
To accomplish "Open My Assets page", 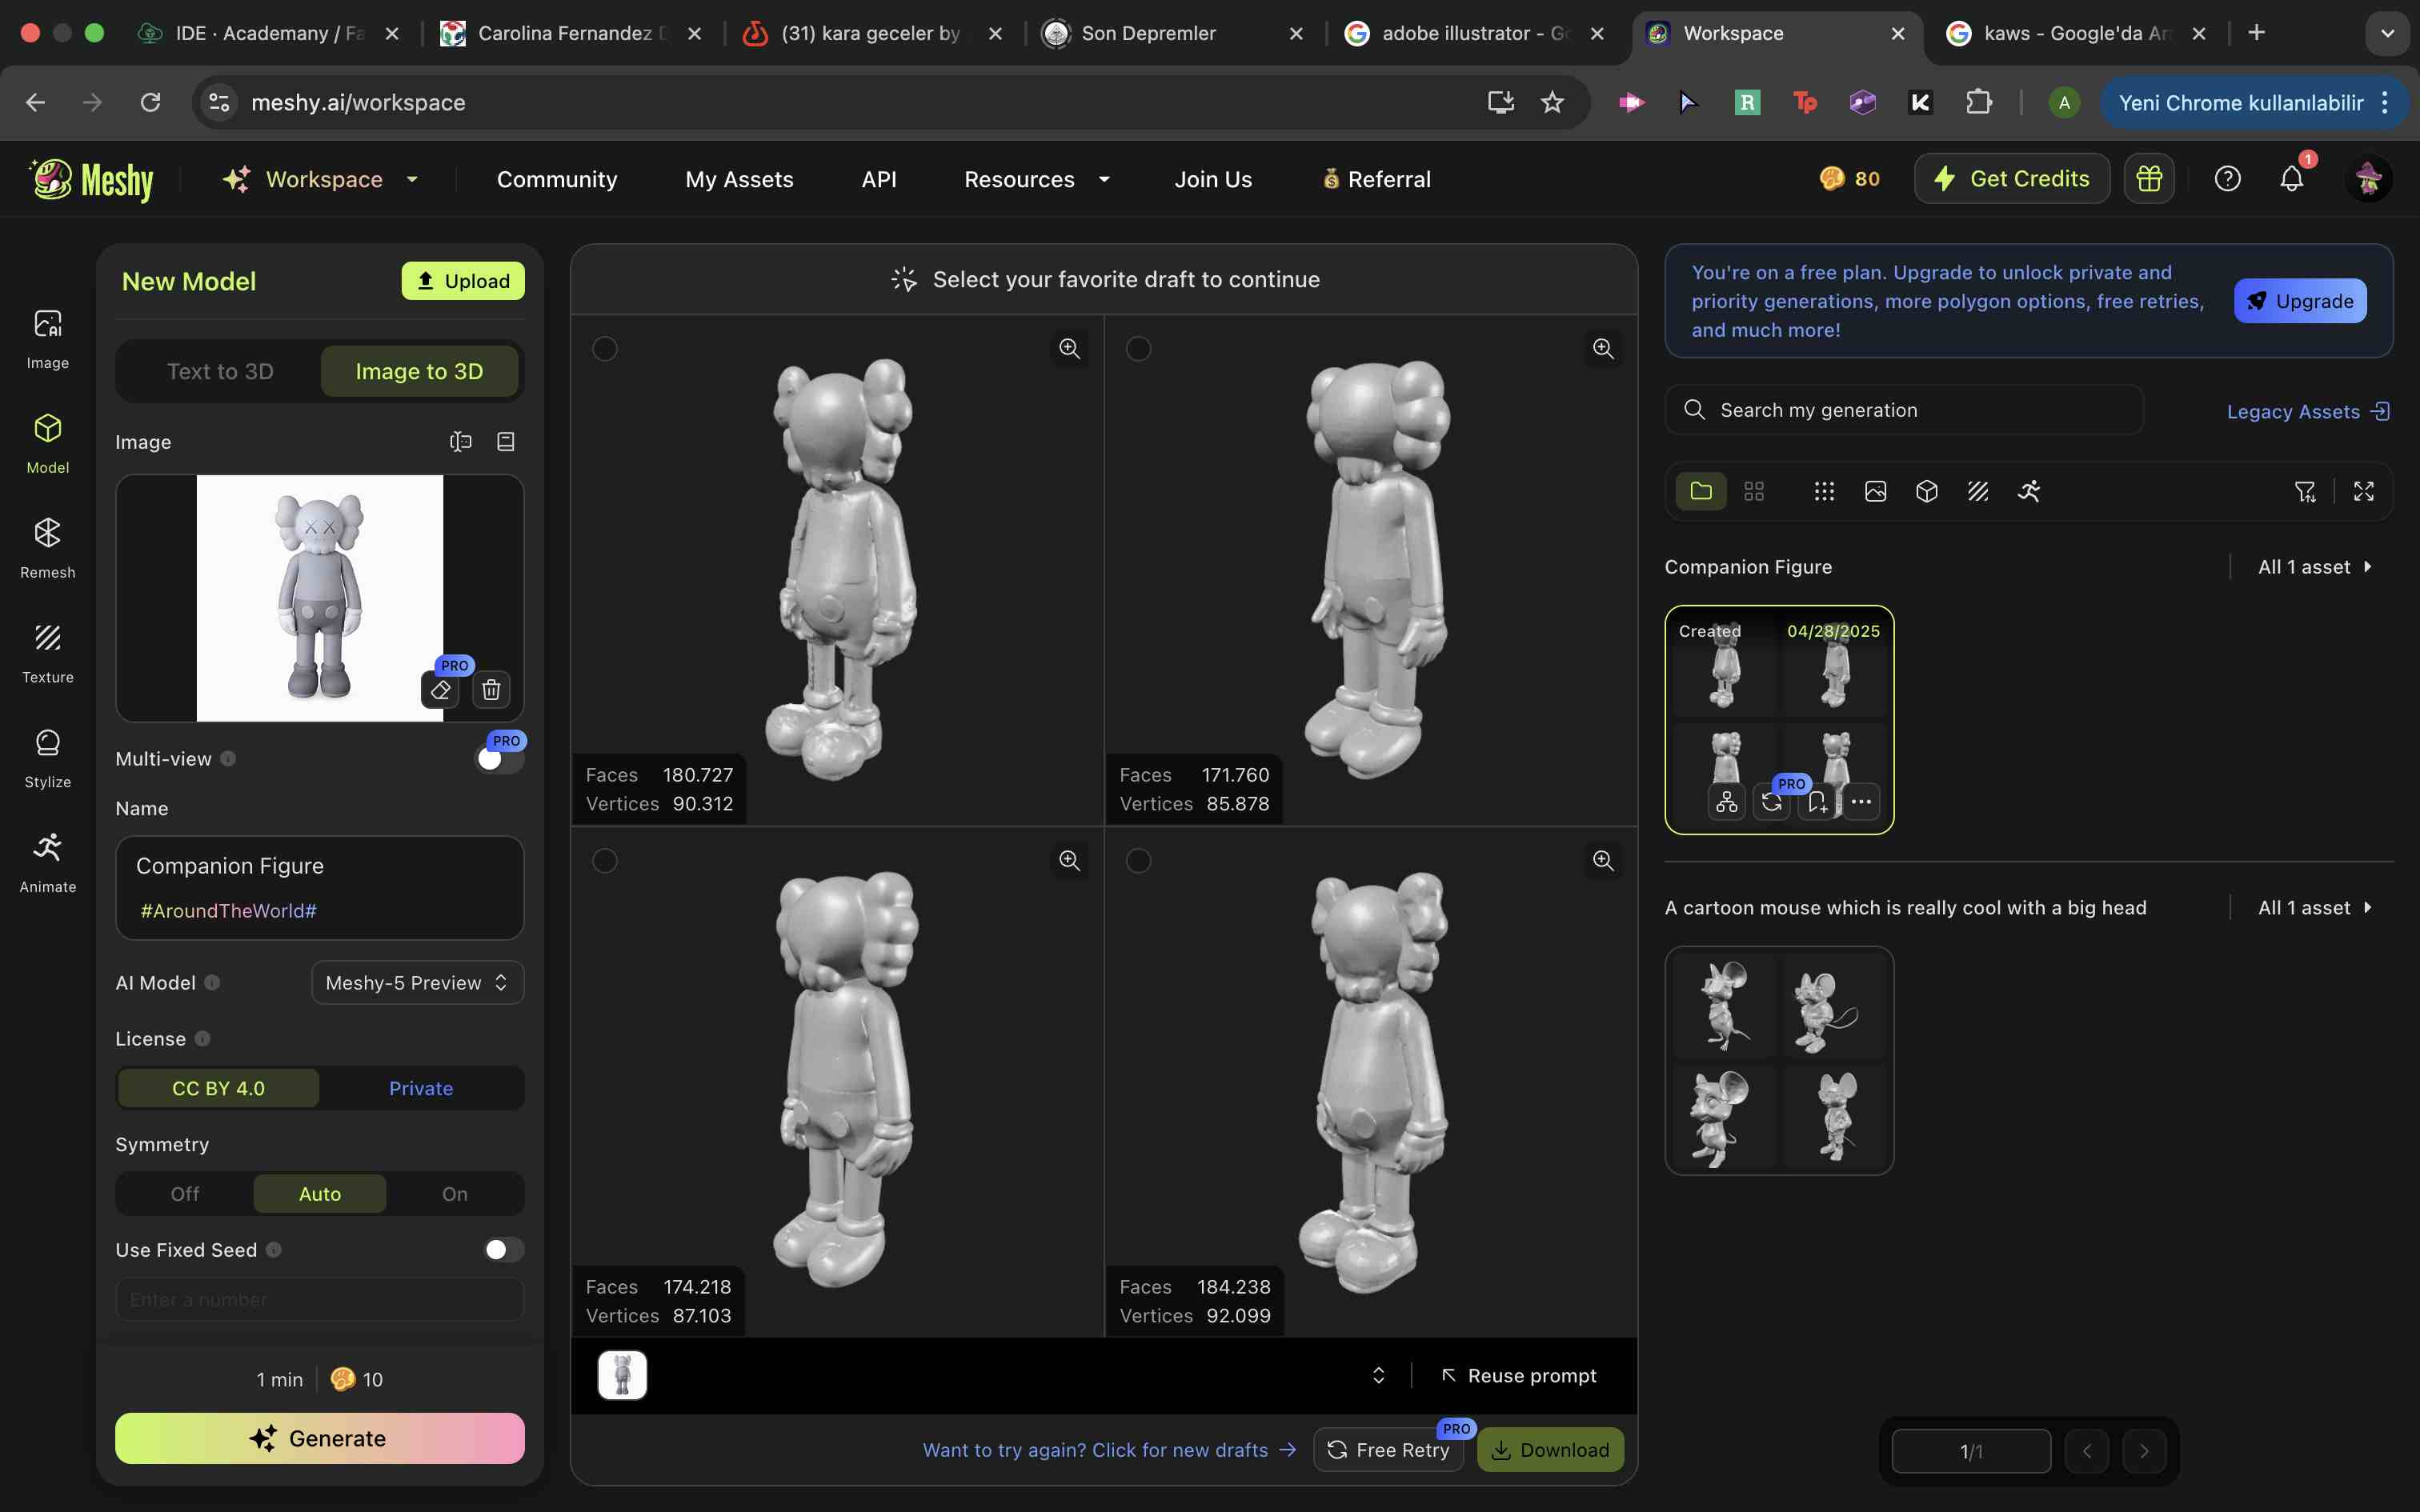I will 739,179.
